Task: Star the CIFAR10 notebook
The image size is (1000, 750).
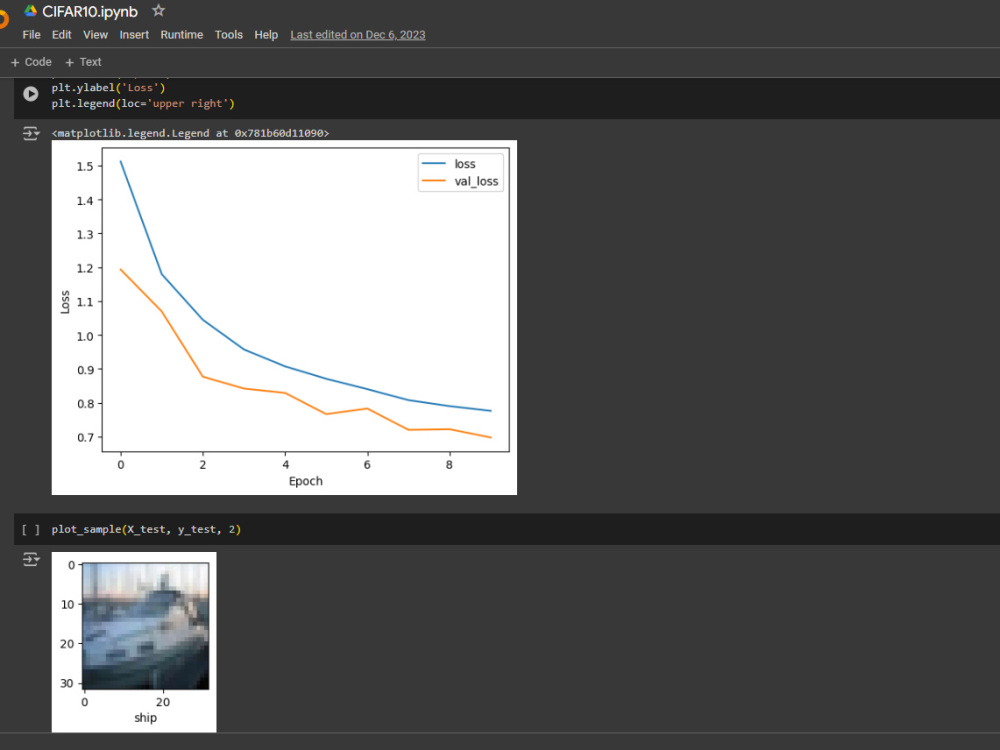Action: click(x=158, y=11)
